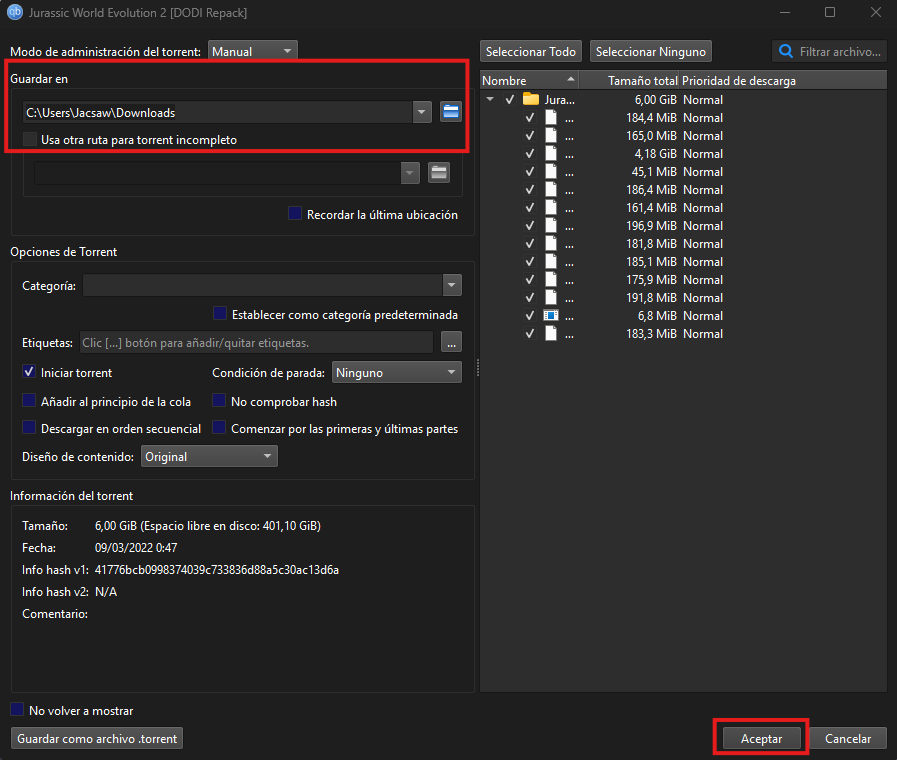
Task: Click 'Seleccionar Todo' button
Action: (x=531, y=51)
